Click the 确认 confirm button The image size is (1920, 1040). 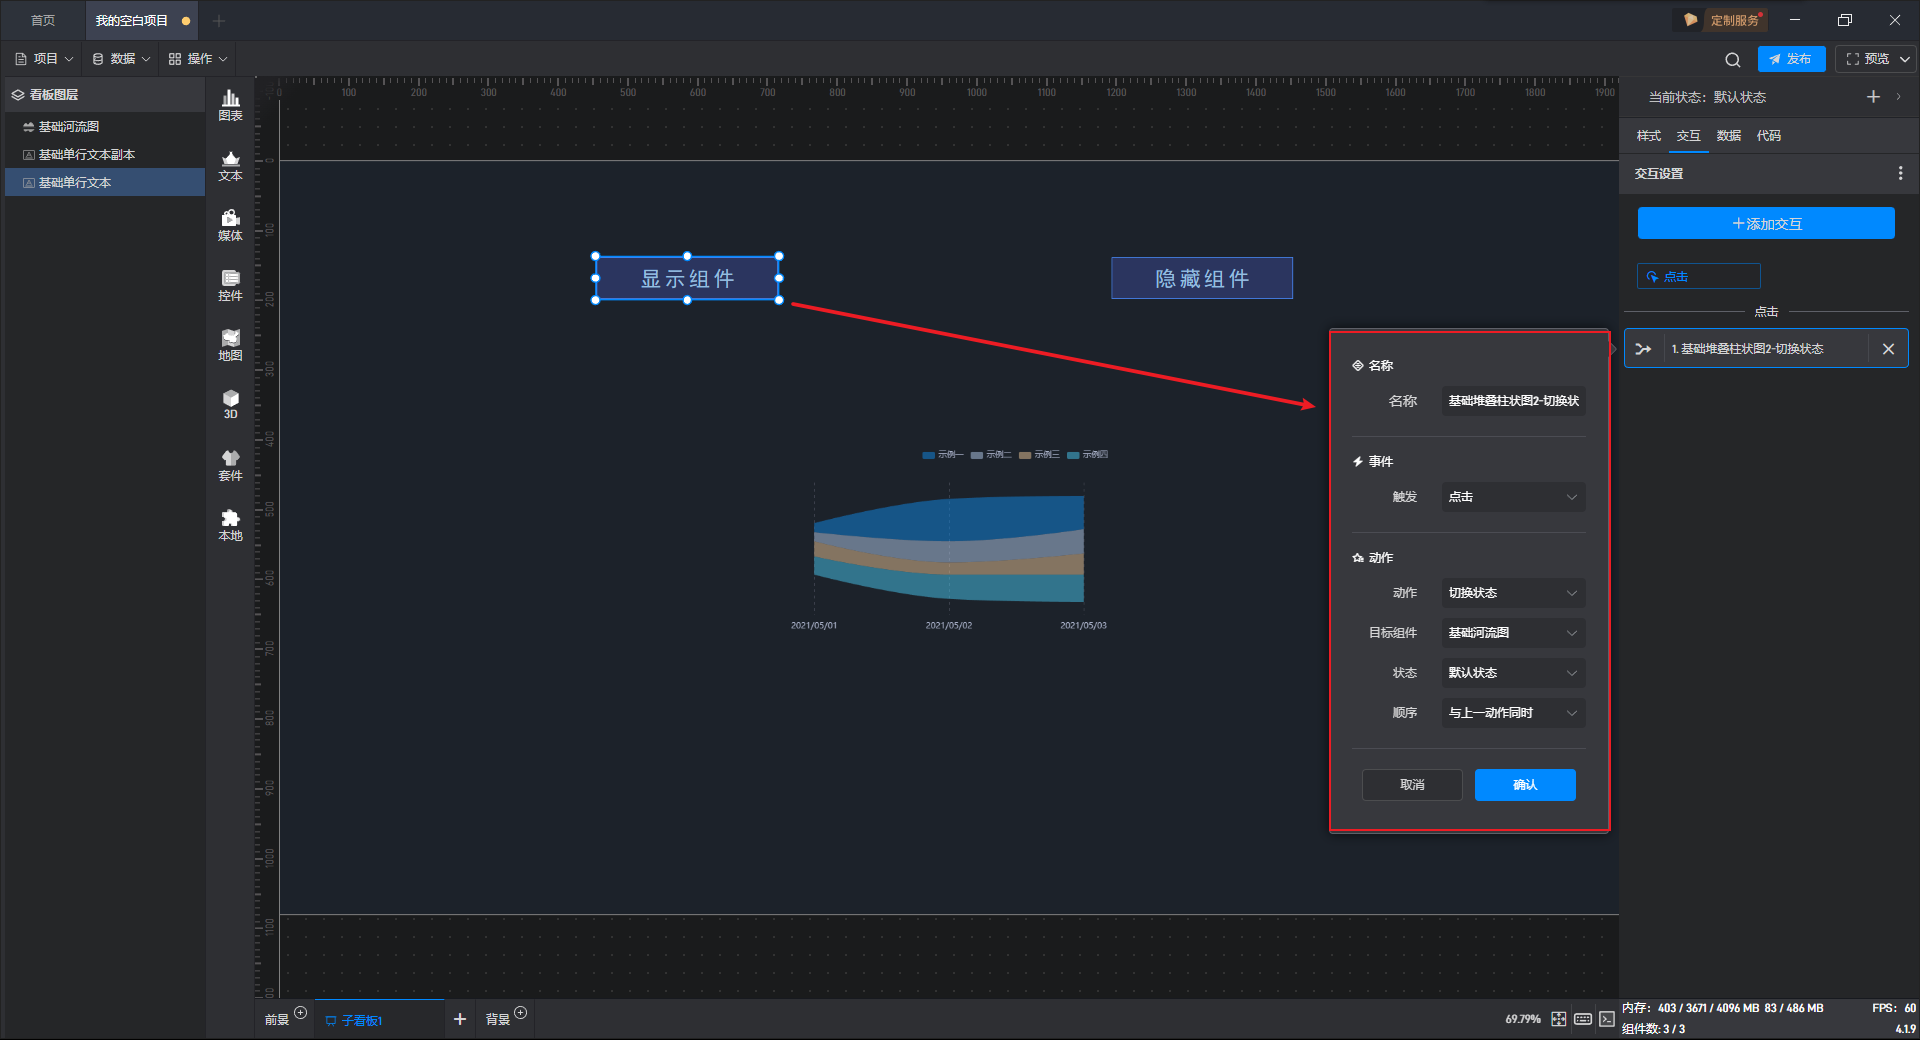pos(1524,785)
